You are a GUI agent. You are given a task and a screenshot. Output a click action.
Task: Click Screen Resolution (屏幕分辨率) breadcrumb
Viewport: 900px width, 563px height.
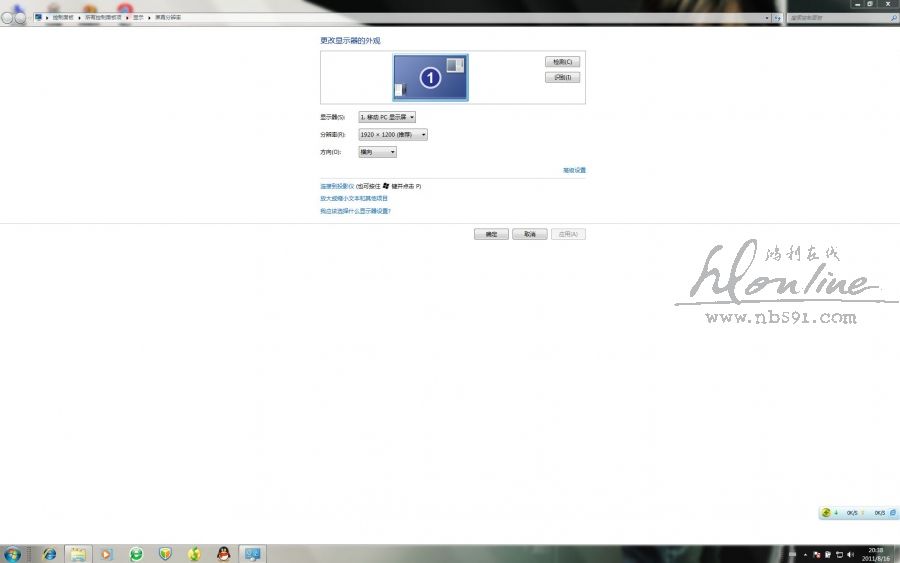click(x=168, y=18)
